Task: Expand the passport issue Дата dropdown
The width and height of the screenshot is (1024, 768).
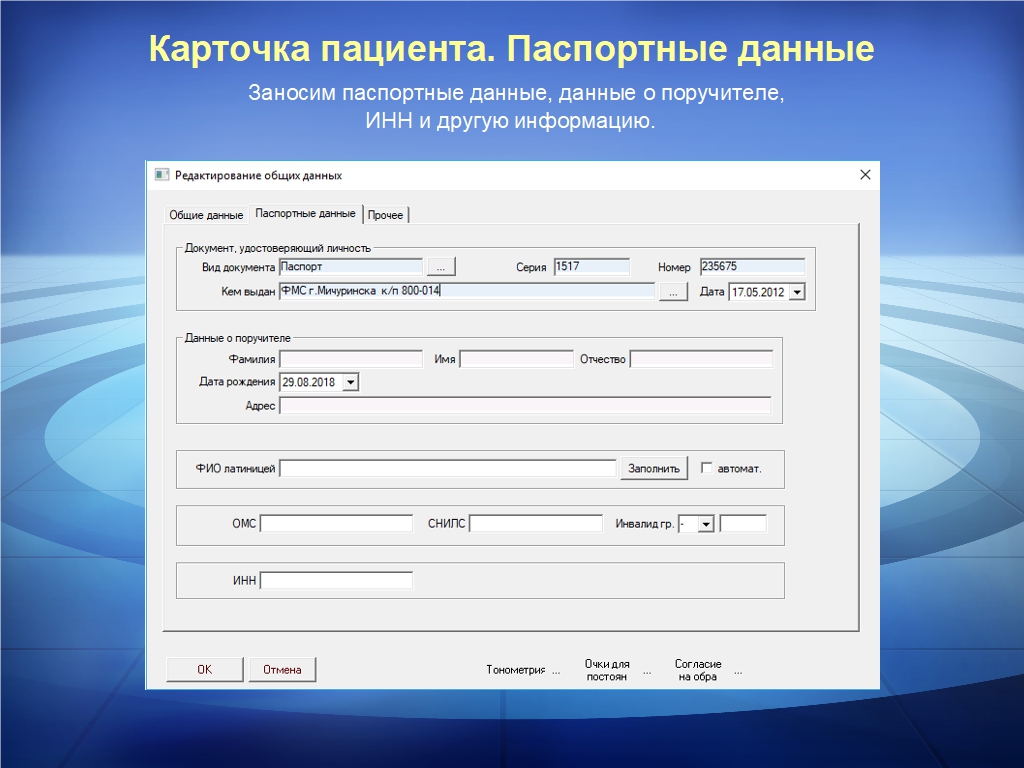Action: tap(797, 292)
